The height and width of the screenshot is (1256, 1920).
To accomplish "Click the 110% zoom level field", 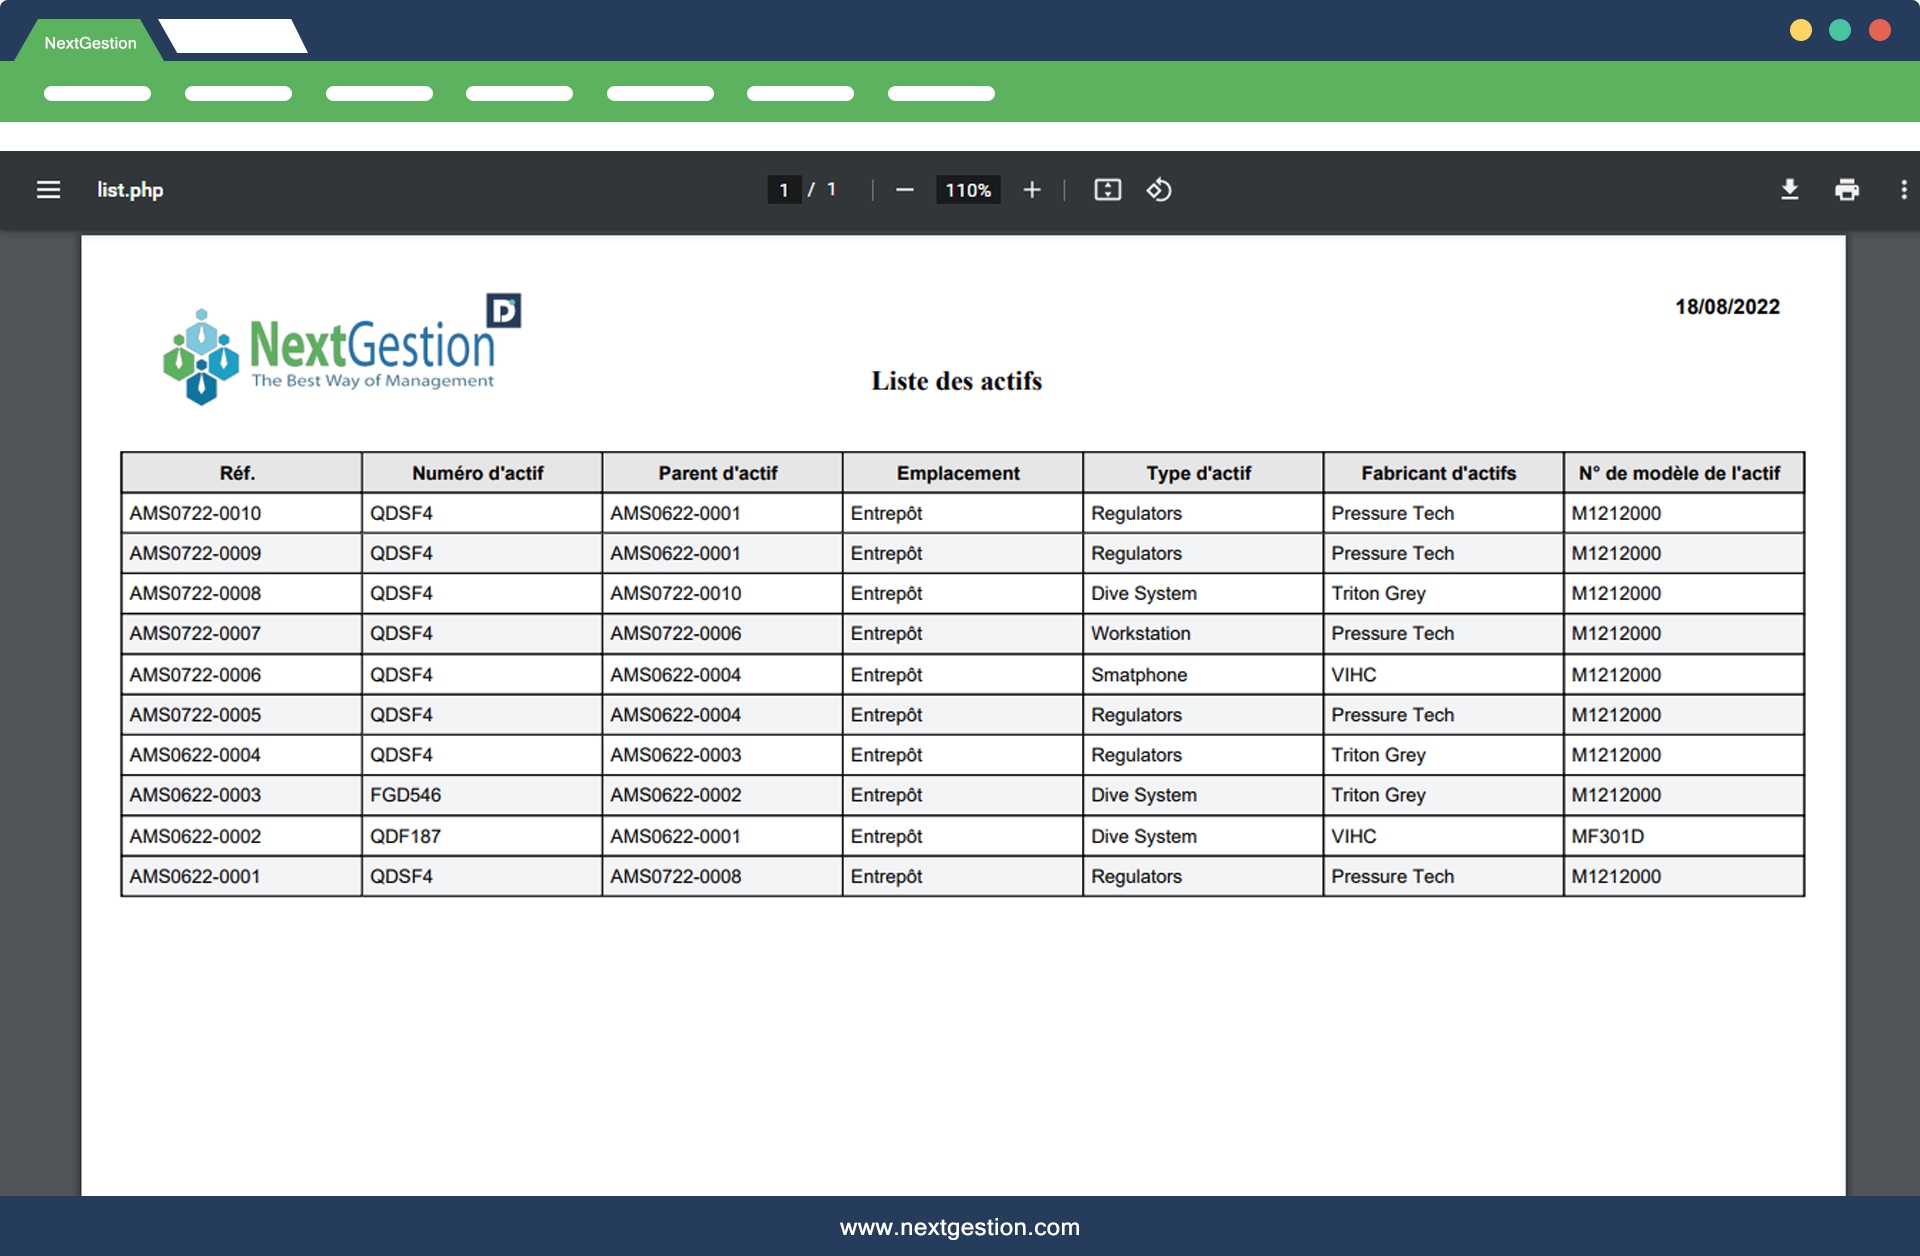I will tap(967, 190).
